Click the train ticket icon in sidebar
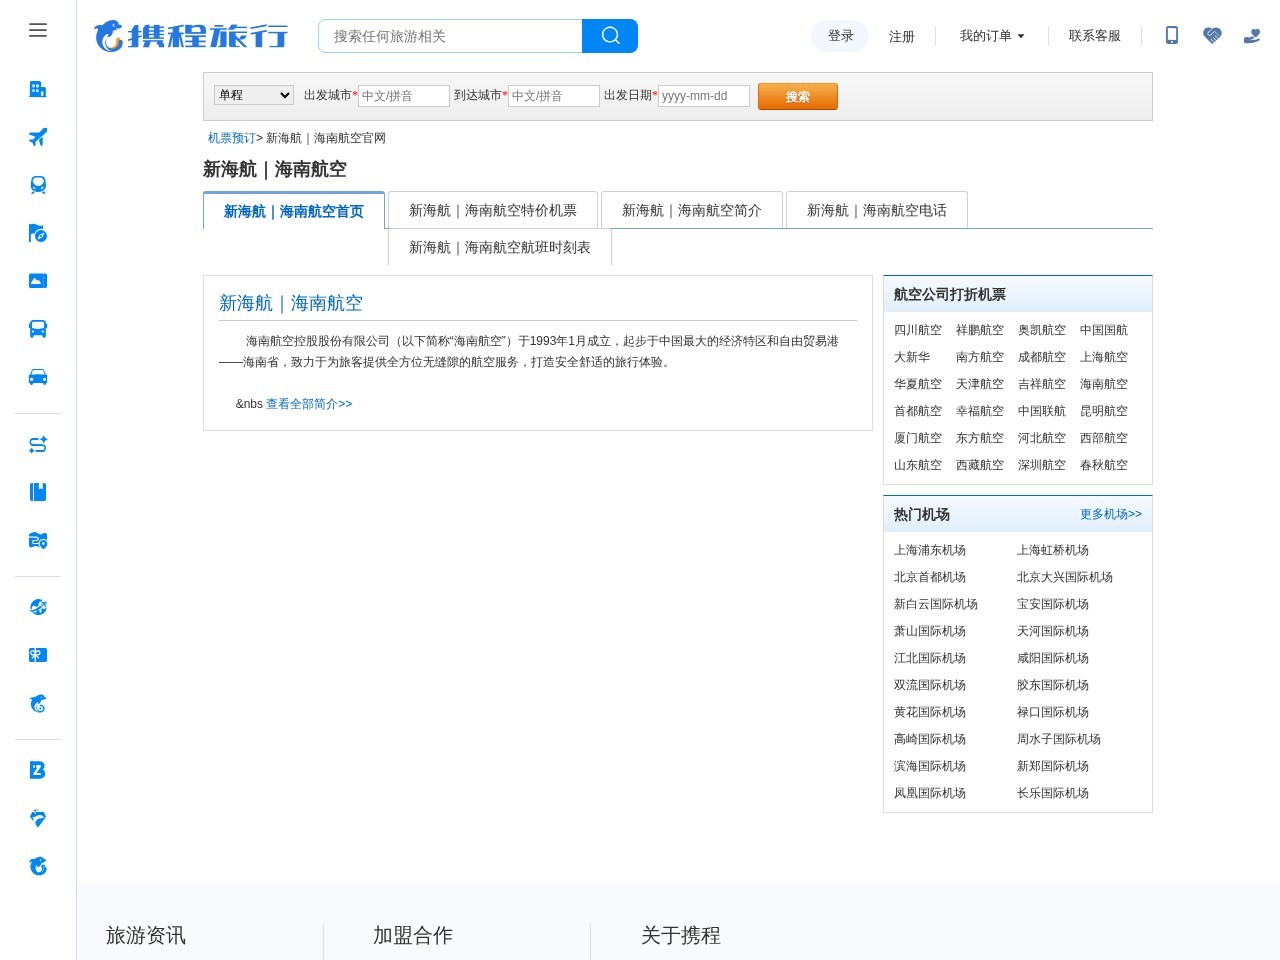Image resolution: width=1280 pixels, height=960 pixels. point(38,185)
